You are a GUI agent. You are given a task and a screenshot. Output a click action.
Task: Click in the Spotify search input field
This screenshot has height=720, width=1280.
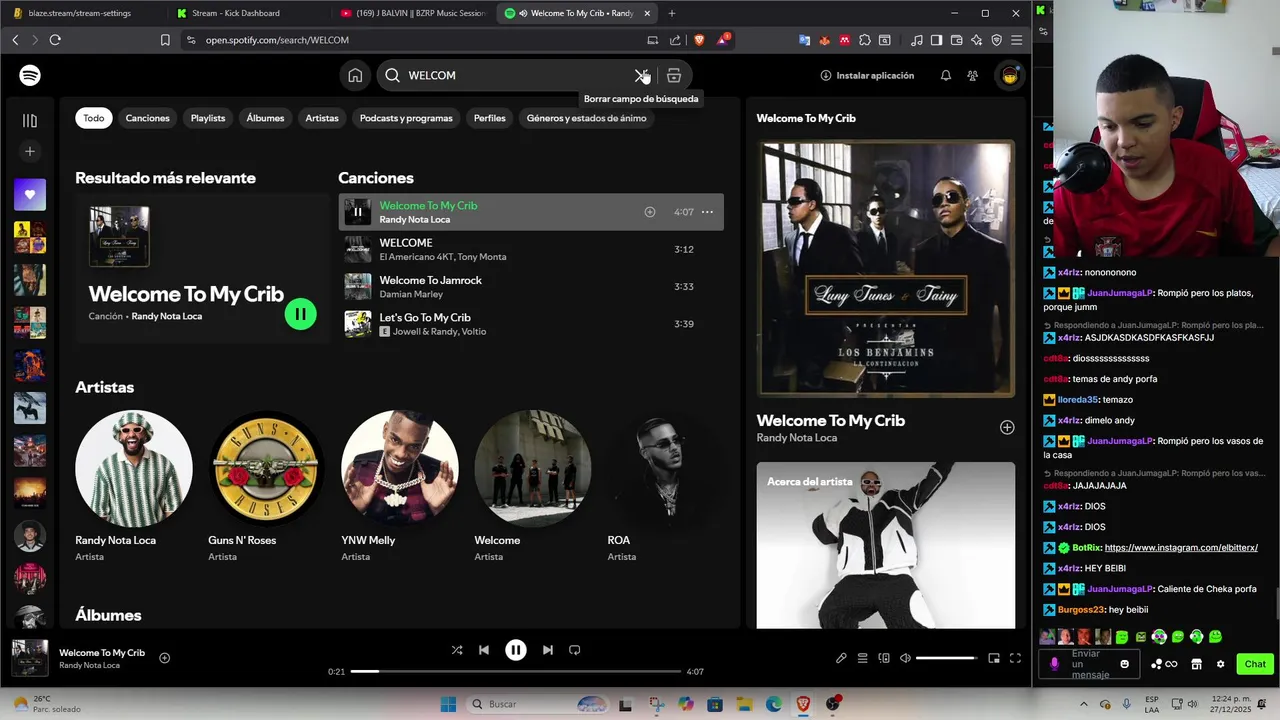[x=517, y=75]
